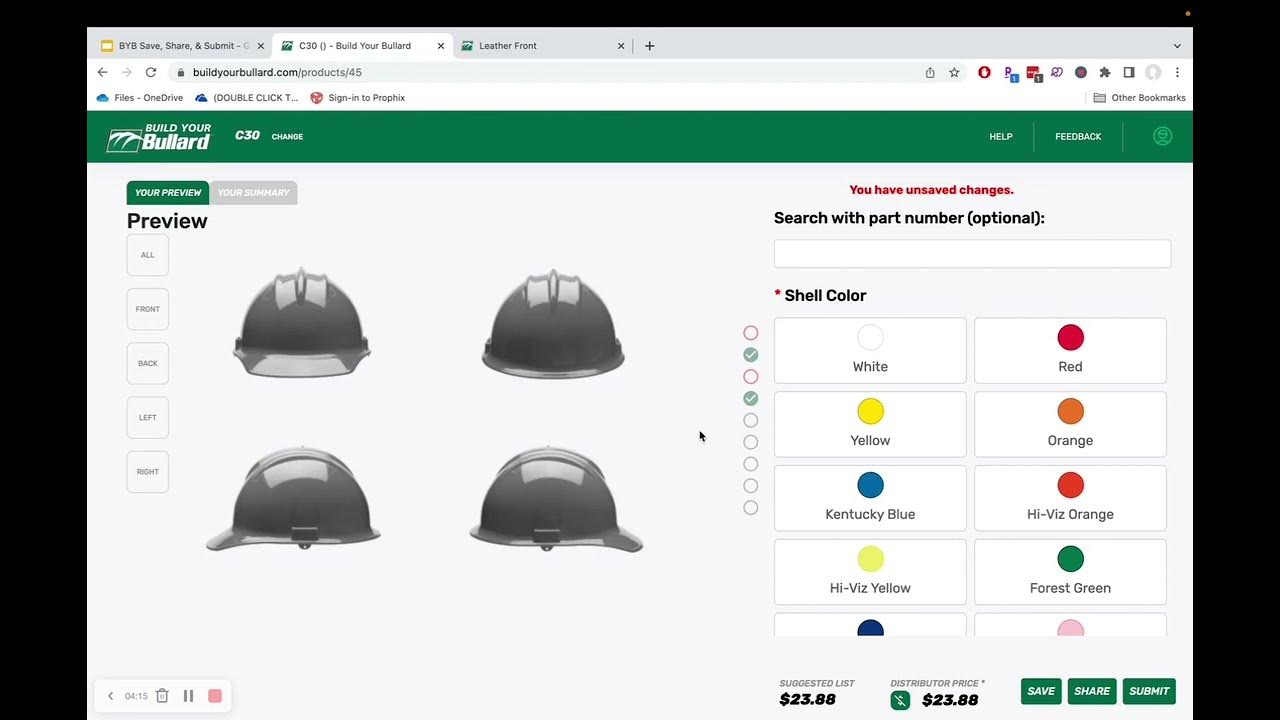This screenshot has height=720, width=1280.
Task: Click the Build Your Bullard logo
Action: click(159, 137)
